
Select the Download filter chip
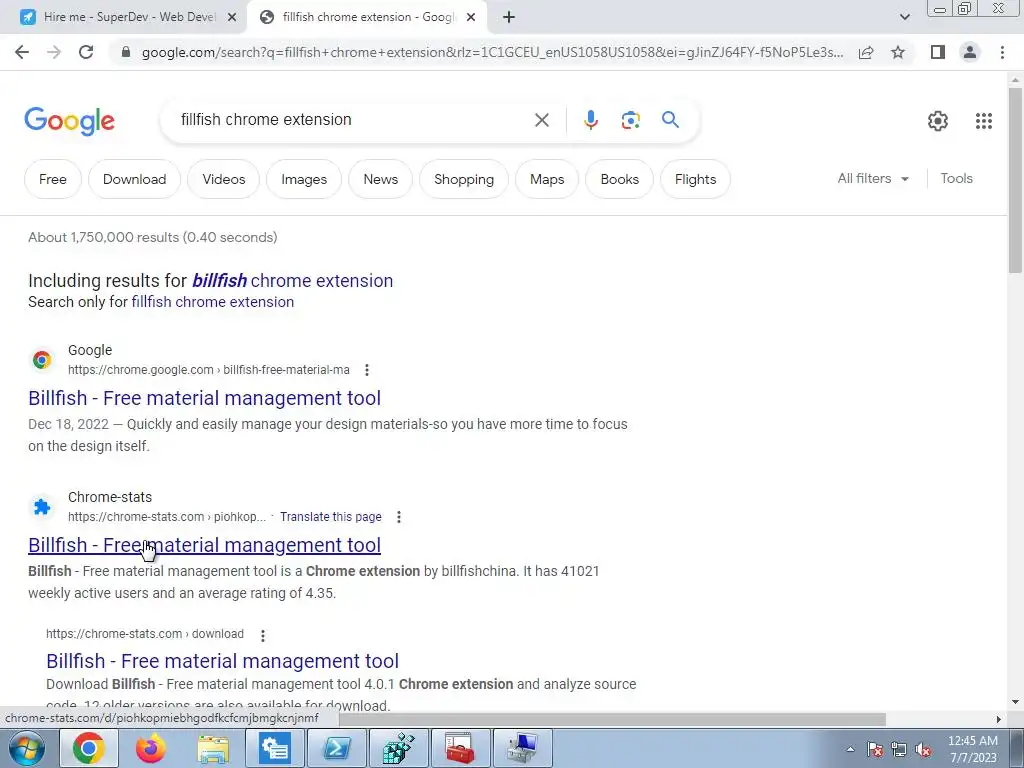coord(135,179)
